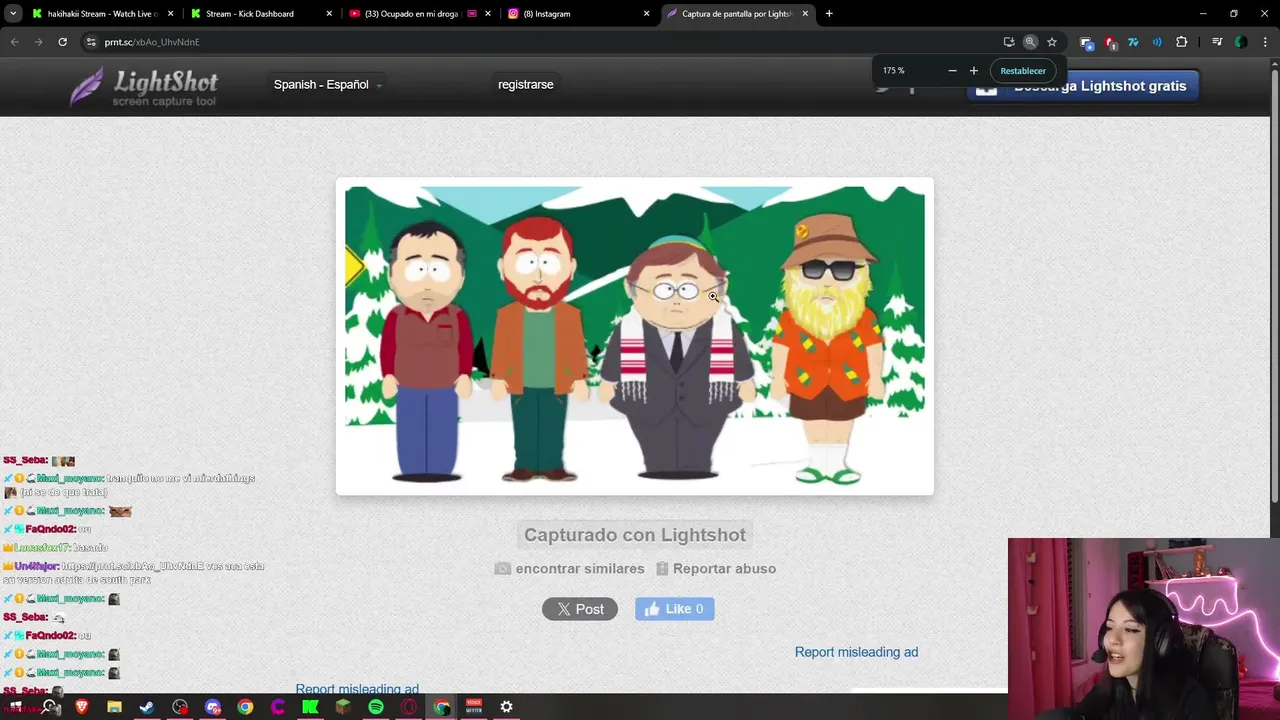
Task: Open the tab search dropdown at far left
Action: tap(13, 14)
